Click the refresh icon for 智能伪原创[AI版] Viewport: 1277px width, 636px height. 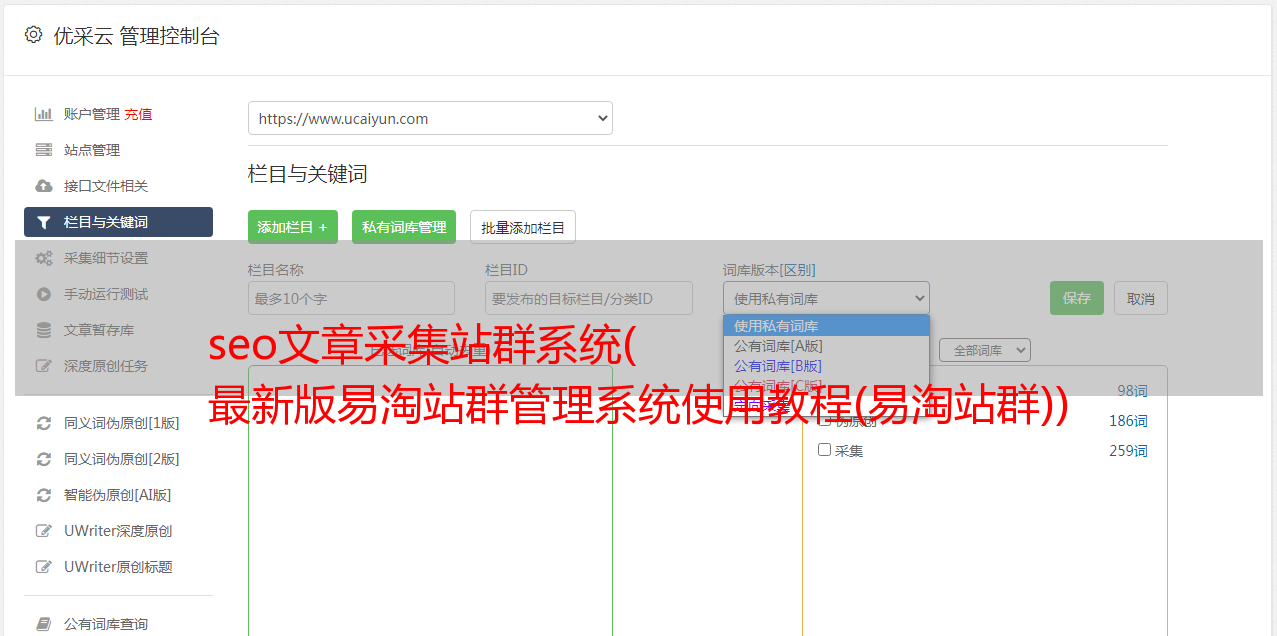(44, 495)
